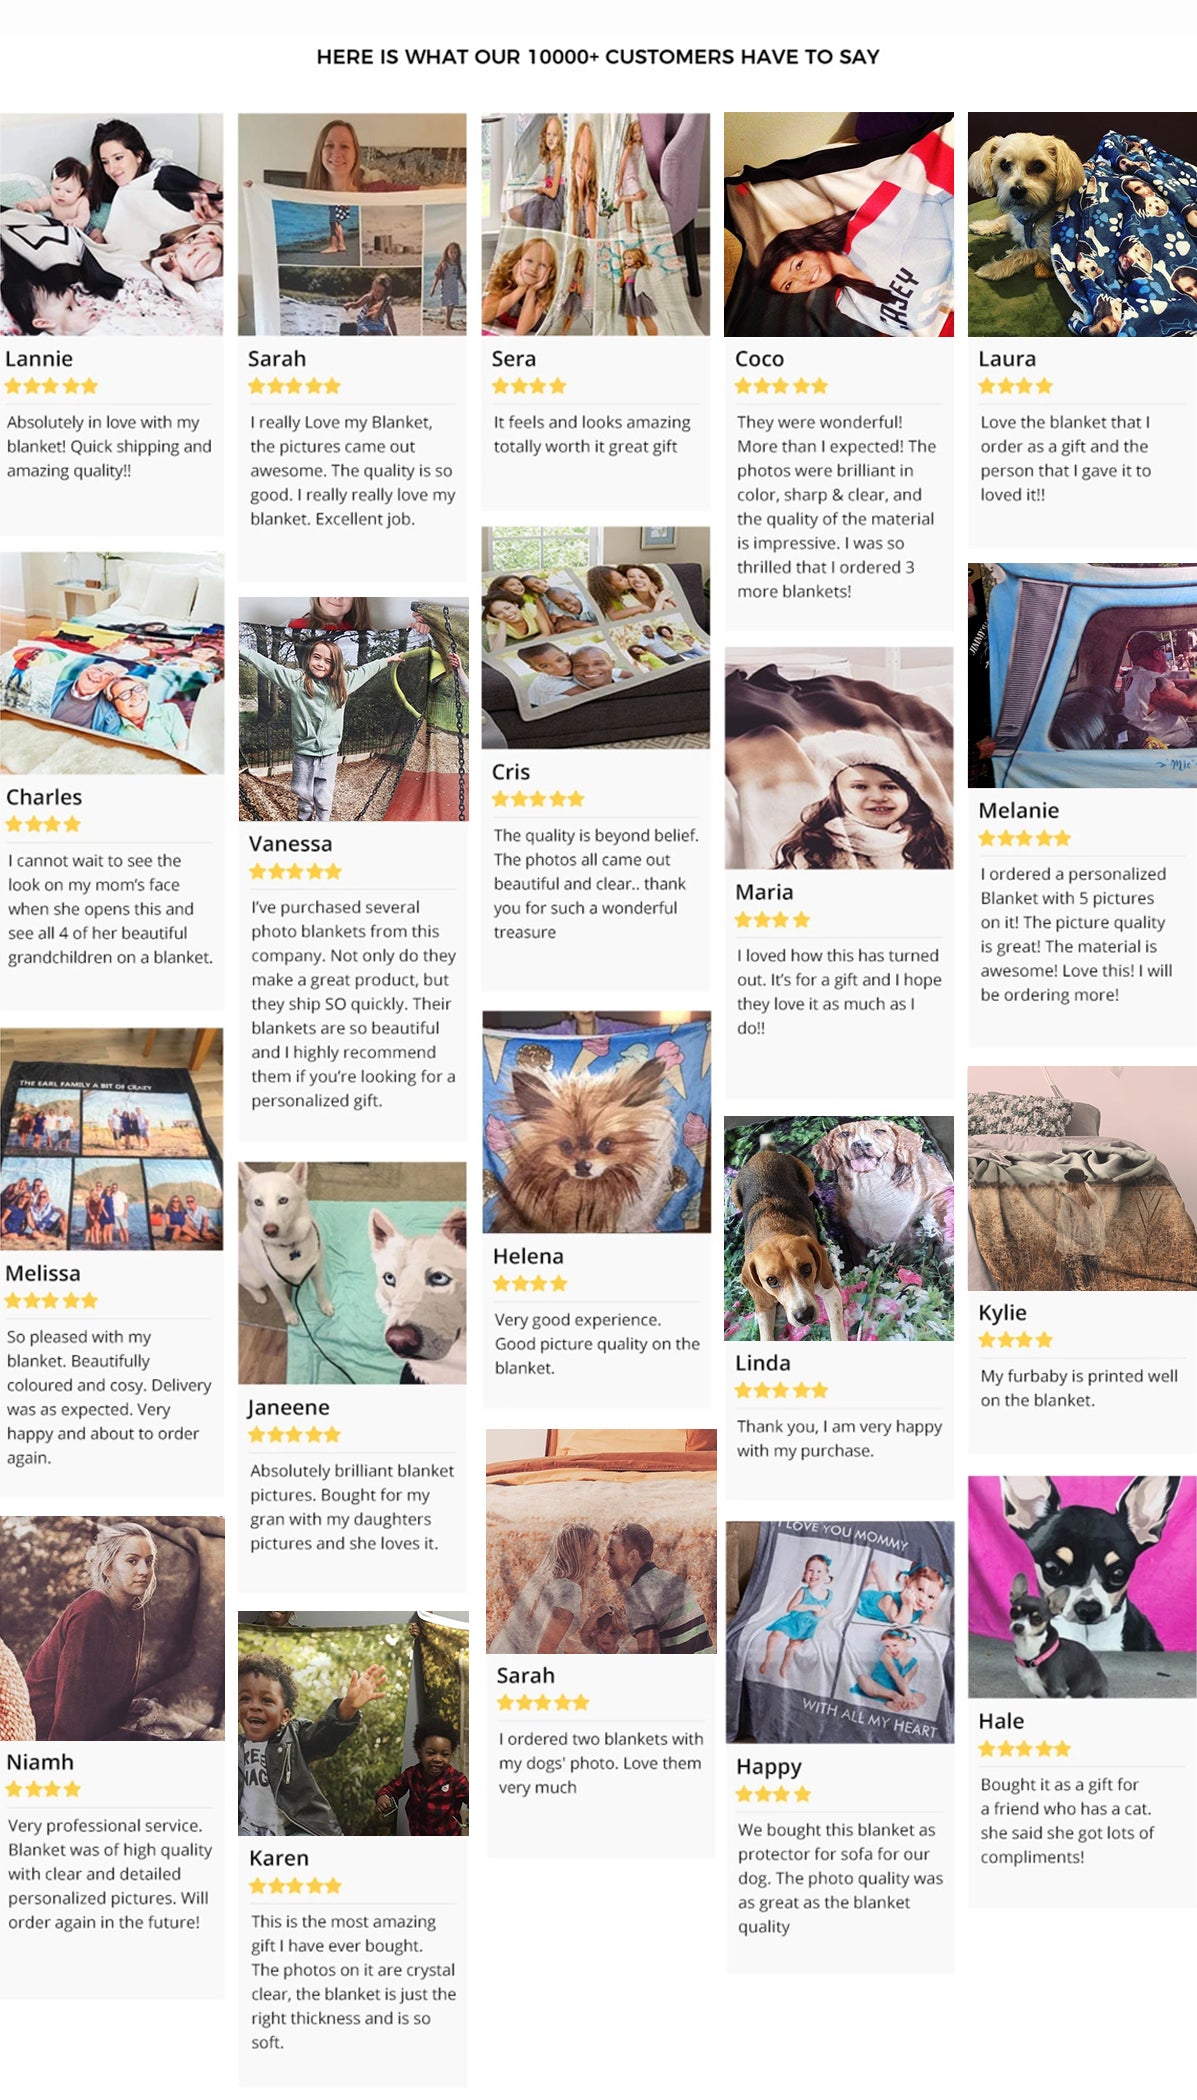Click the customers heading at top

pyautogui.click(x=598, y=57)
